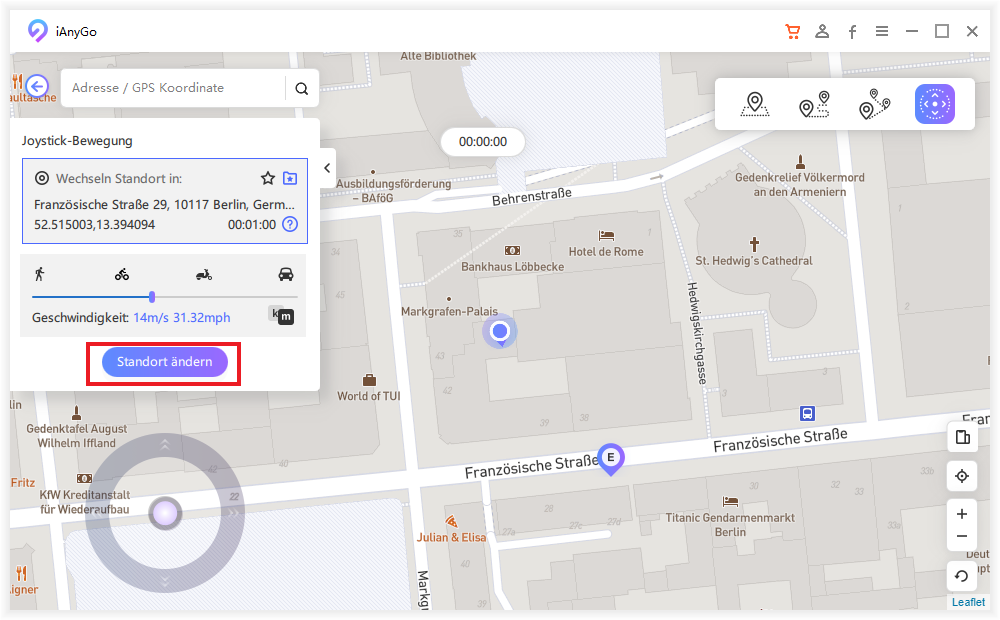
Task: Zoom in the map
Action: point(962,514)
